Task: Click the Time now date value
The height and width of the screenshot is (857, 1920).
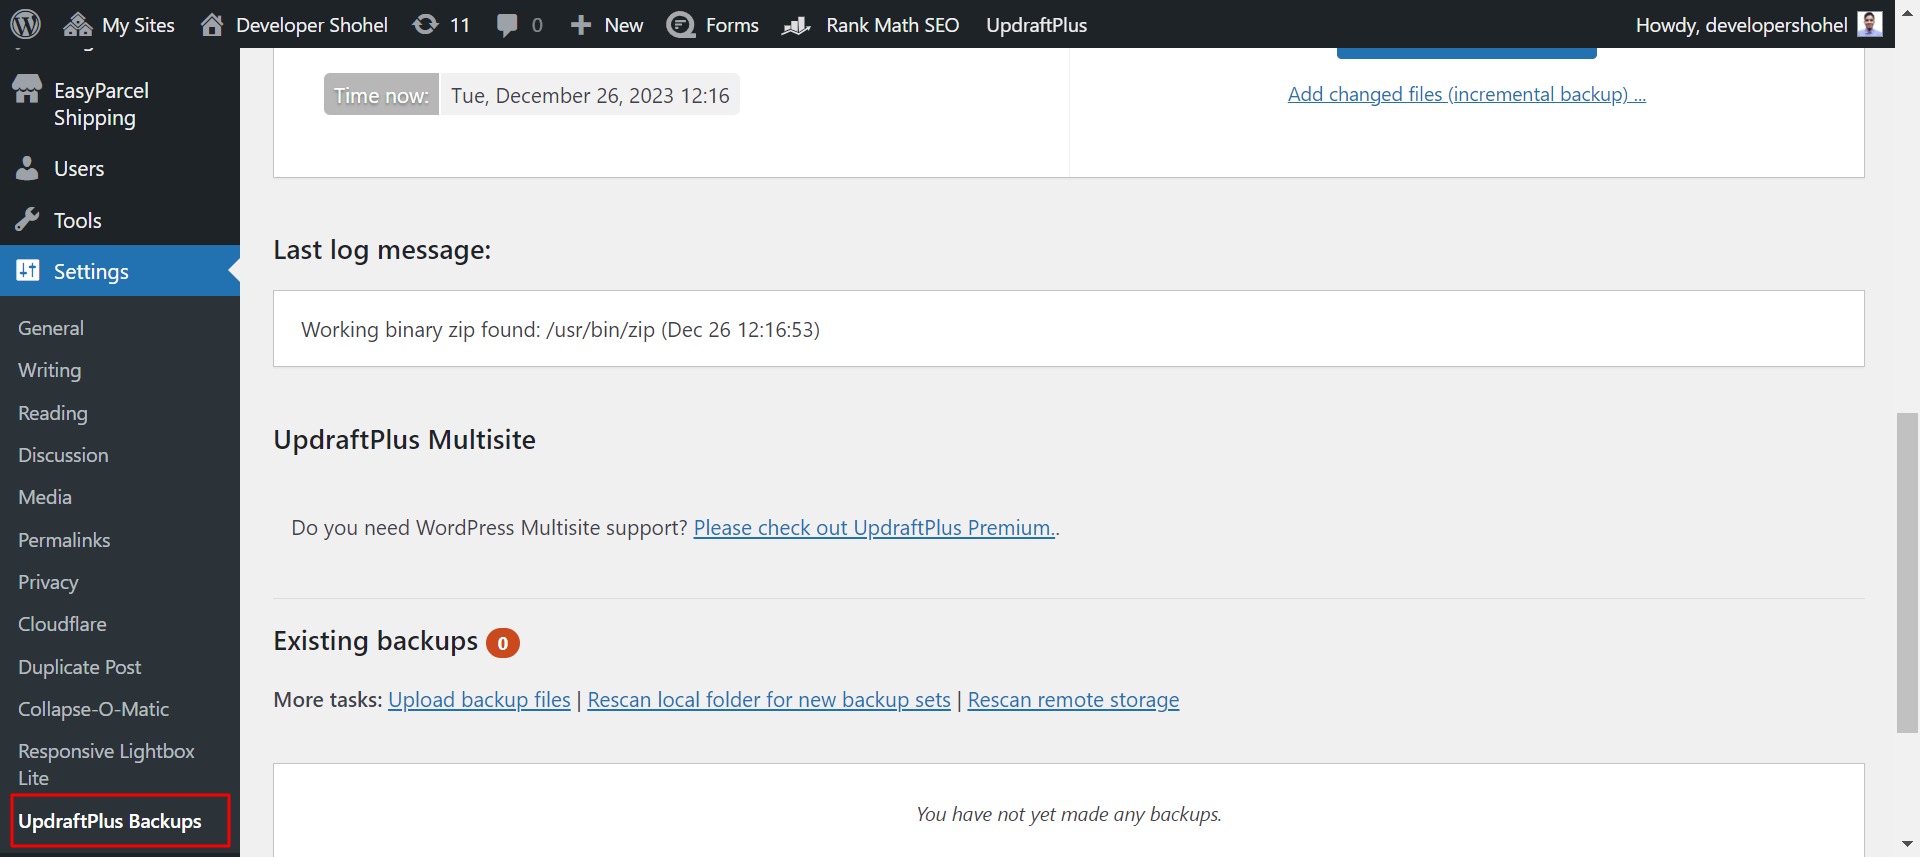Action: pyautogui.click(x=590, y=95)
